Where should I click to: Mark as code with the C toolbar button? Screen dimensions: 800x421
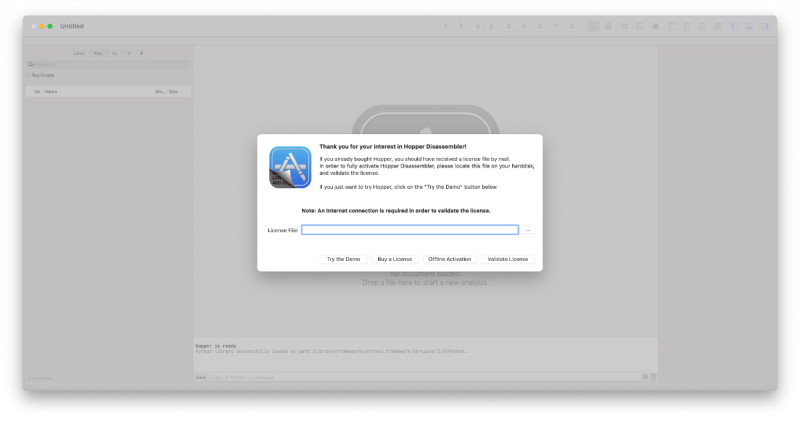[x=540, y=26]
